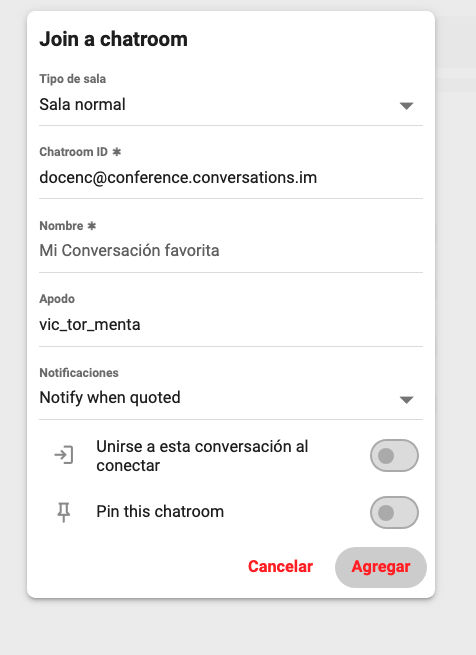Expand the Notificaciones dropdown arrow
This screenshot has height=655, width=476.
[406, 400]
